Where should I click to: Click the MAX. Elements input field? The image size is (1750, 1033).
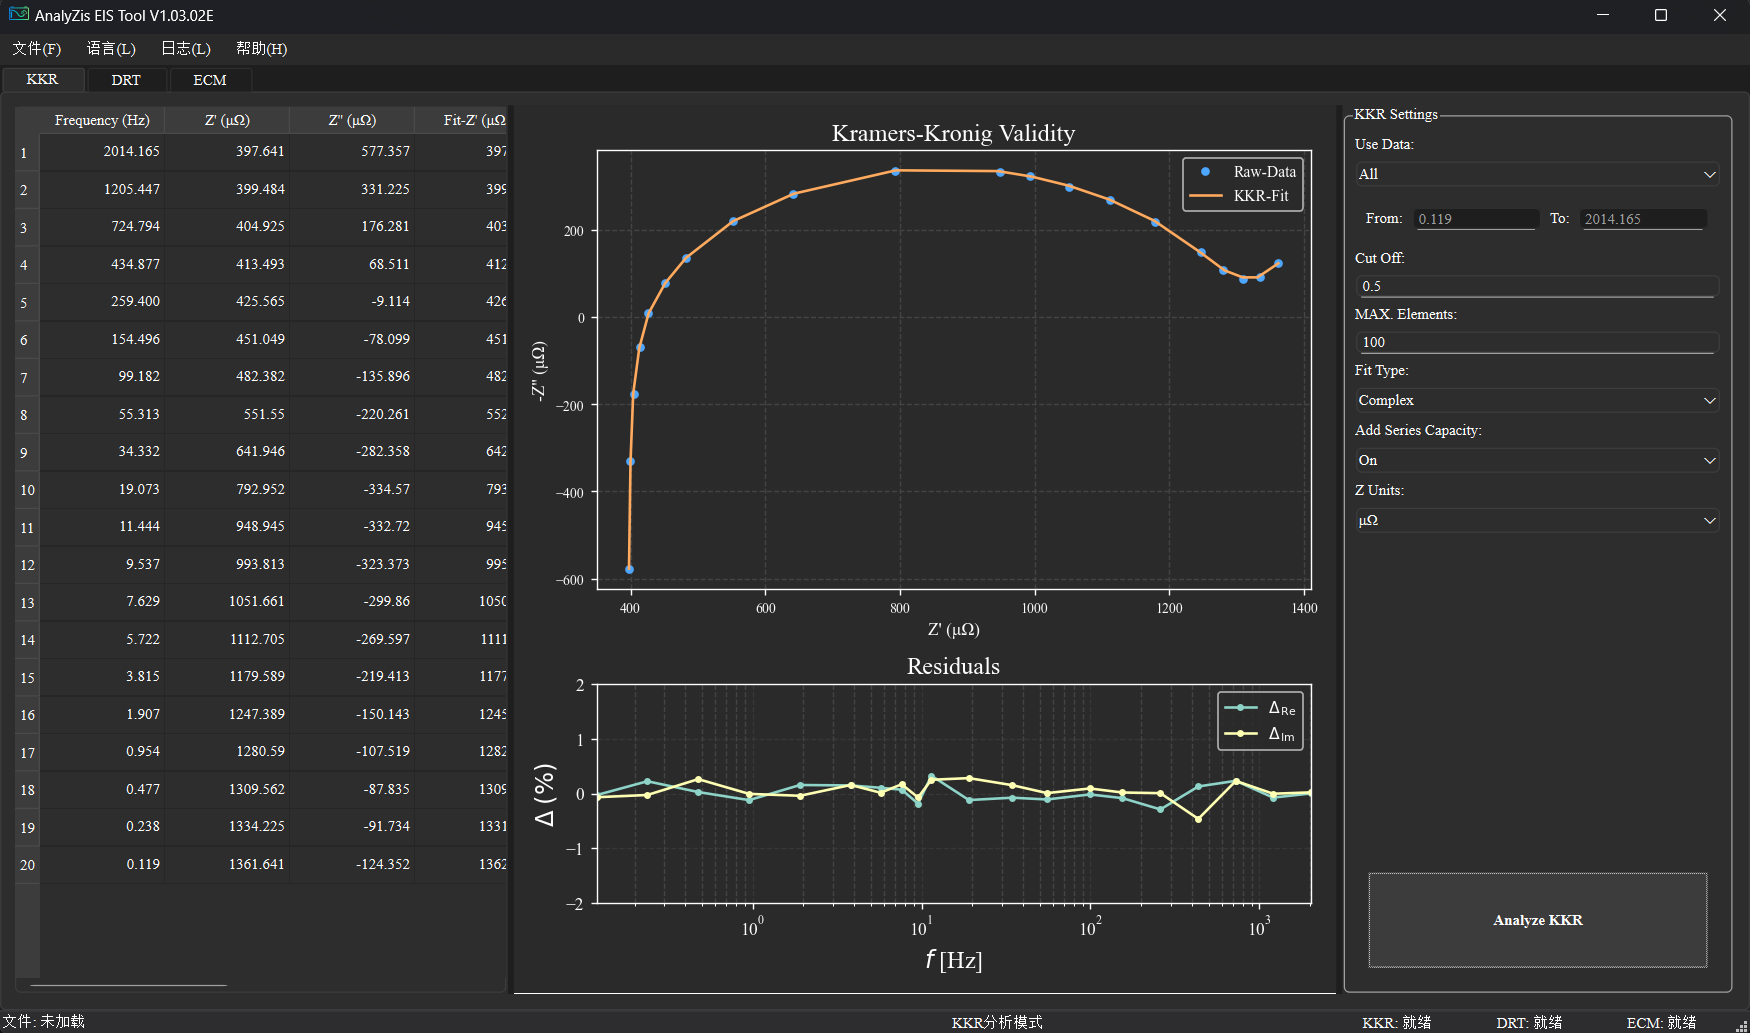(x=1536, y=342)
